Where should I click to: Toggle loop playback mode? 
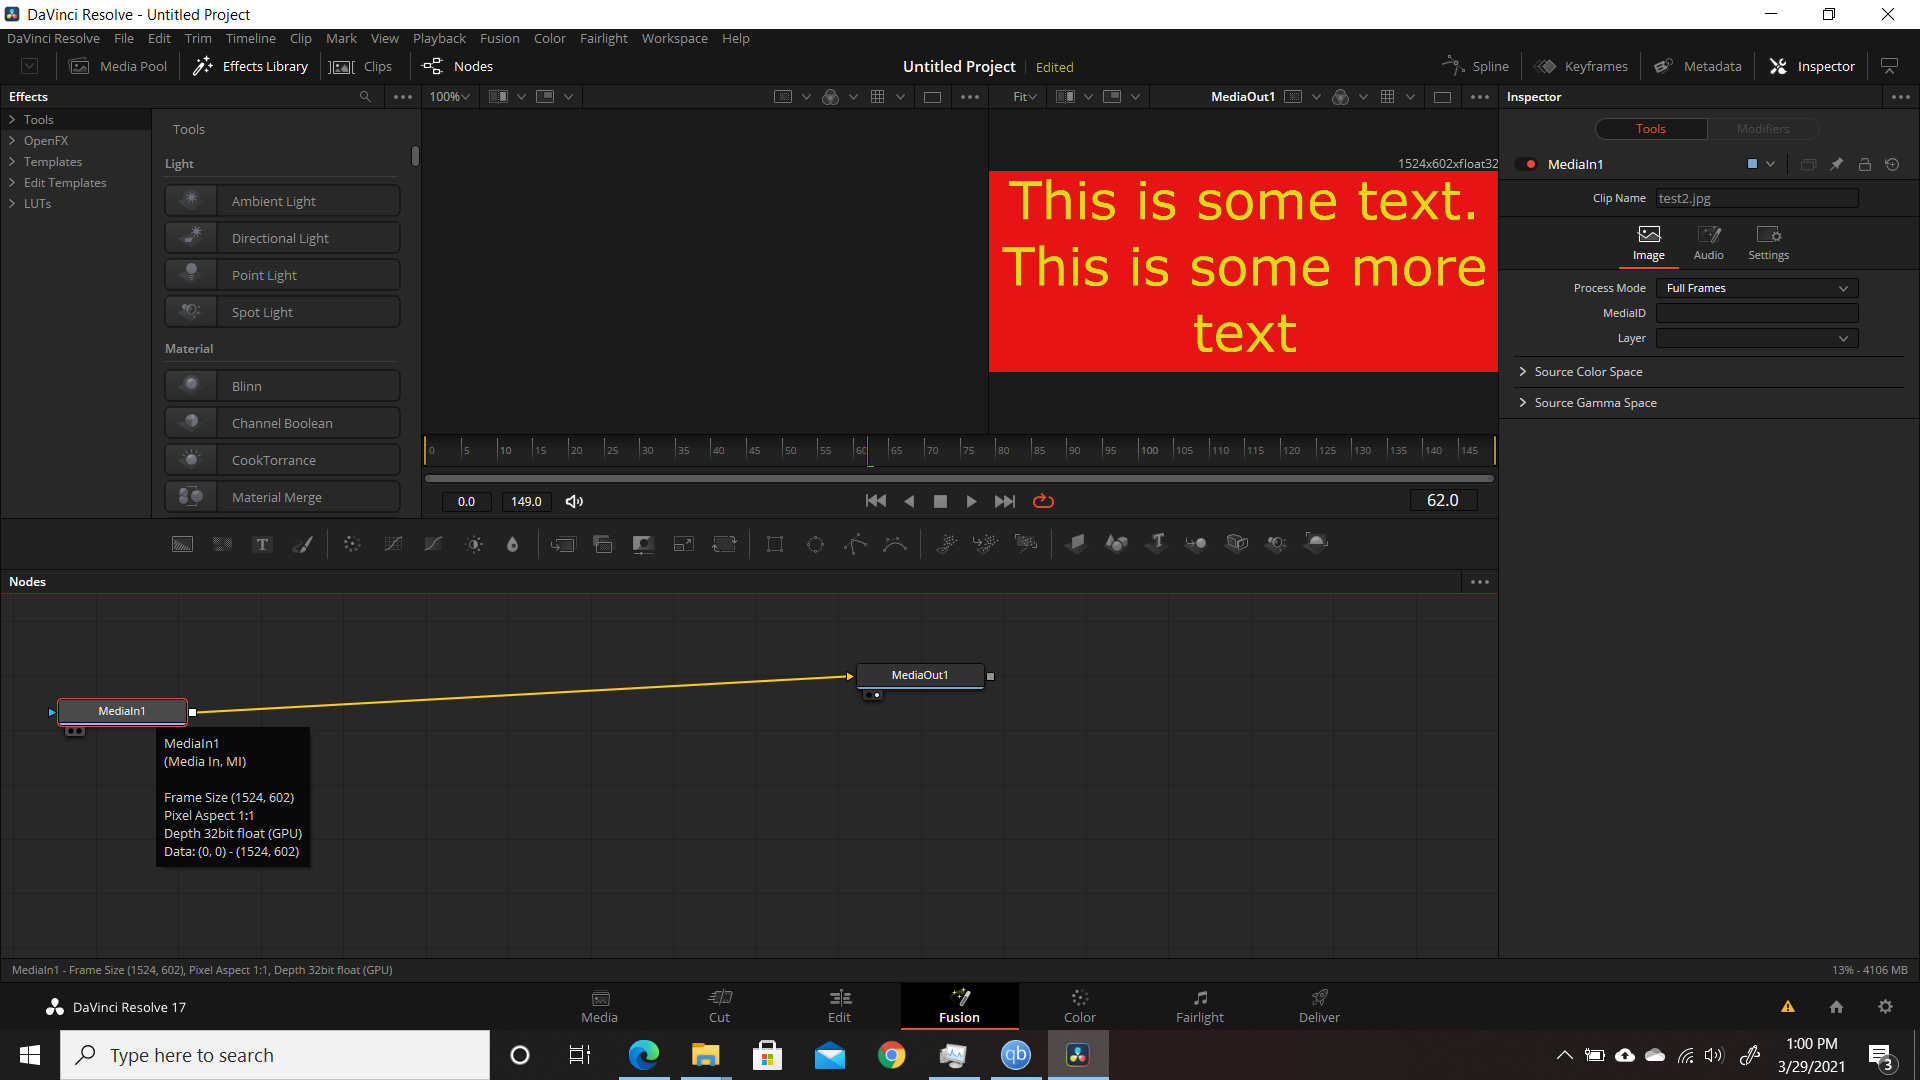pyautogui.click(x=1043, y=501)
